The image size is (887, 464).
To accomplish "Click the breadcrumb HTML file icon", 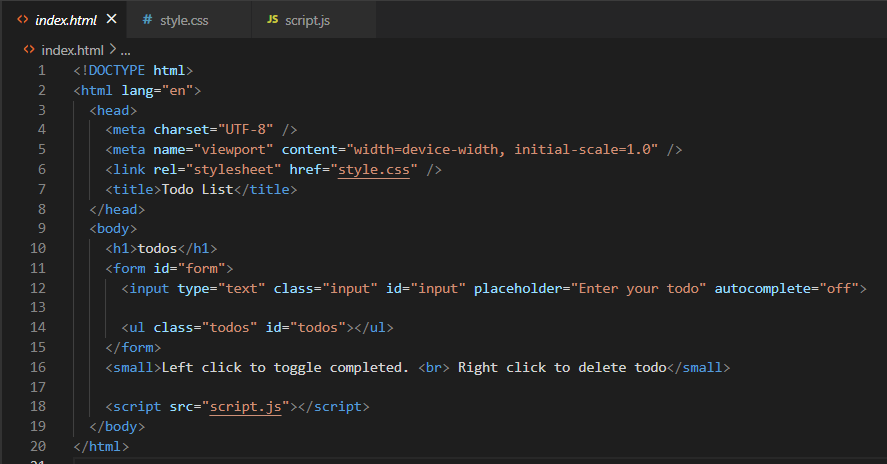I will [29, 50].
